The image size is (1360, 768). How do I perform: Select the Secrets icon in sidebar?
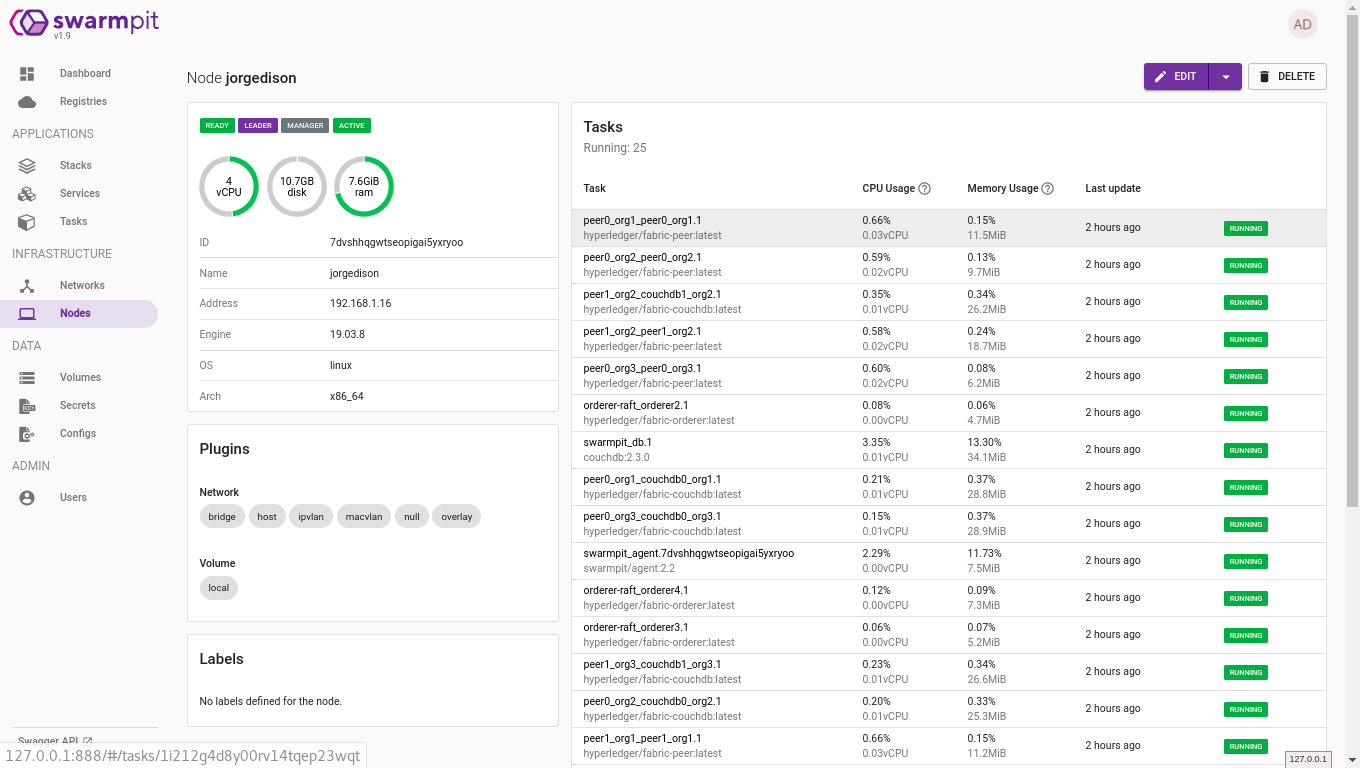click(27, 406)
